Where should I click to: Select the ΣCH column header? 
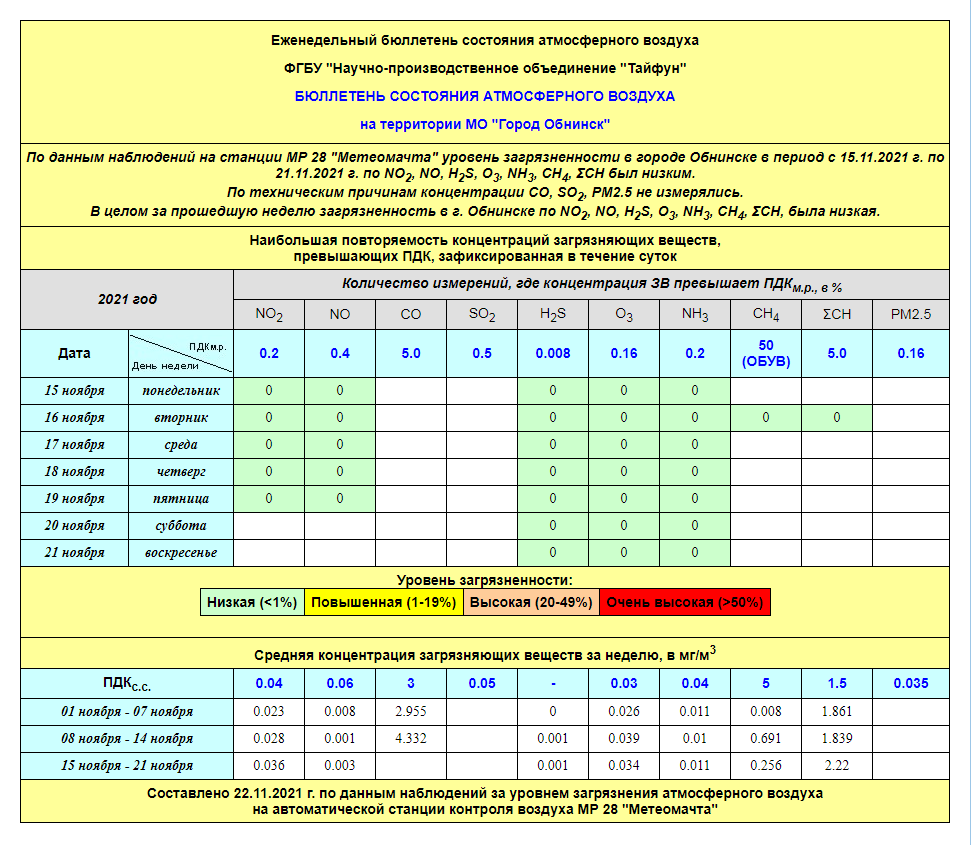837,314
